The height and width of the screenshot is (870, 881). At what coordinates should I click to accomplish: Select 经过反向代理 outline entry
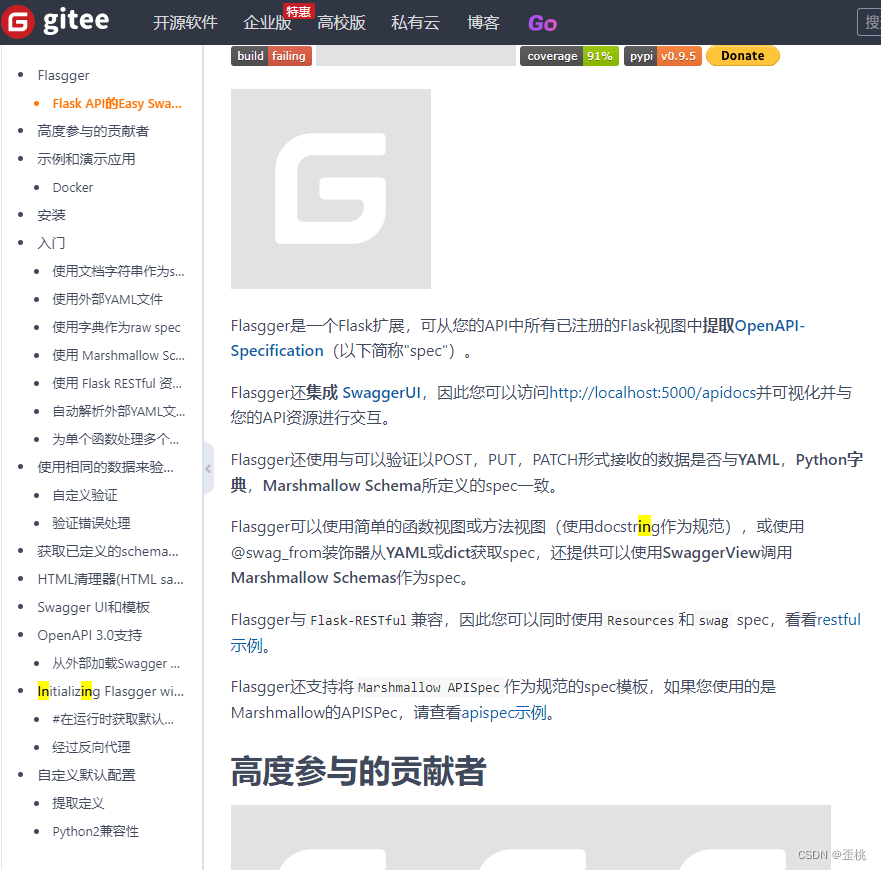coord(92,747)
